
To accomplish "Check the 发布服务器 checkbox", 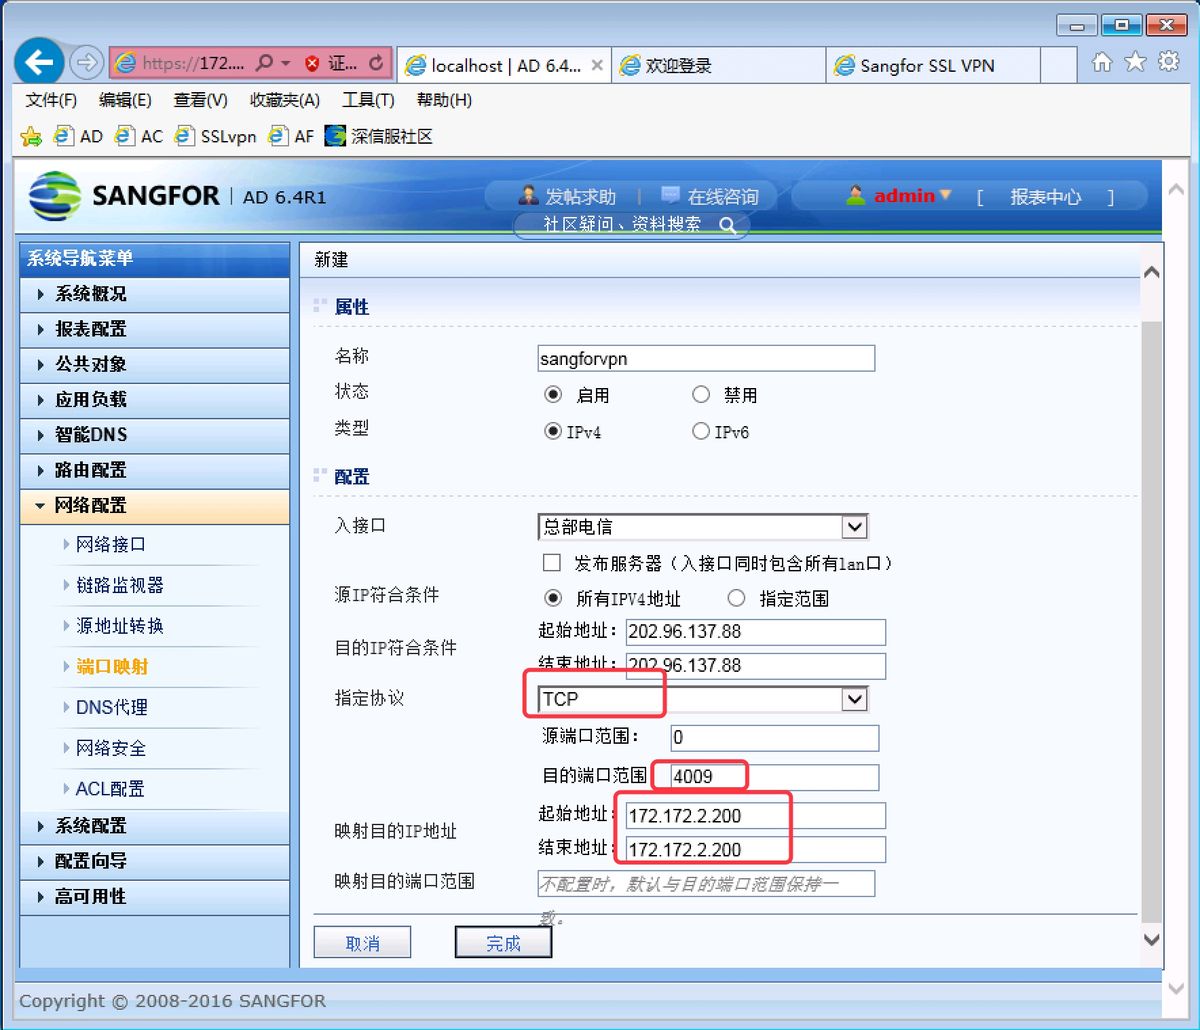I will click(551, 562).
